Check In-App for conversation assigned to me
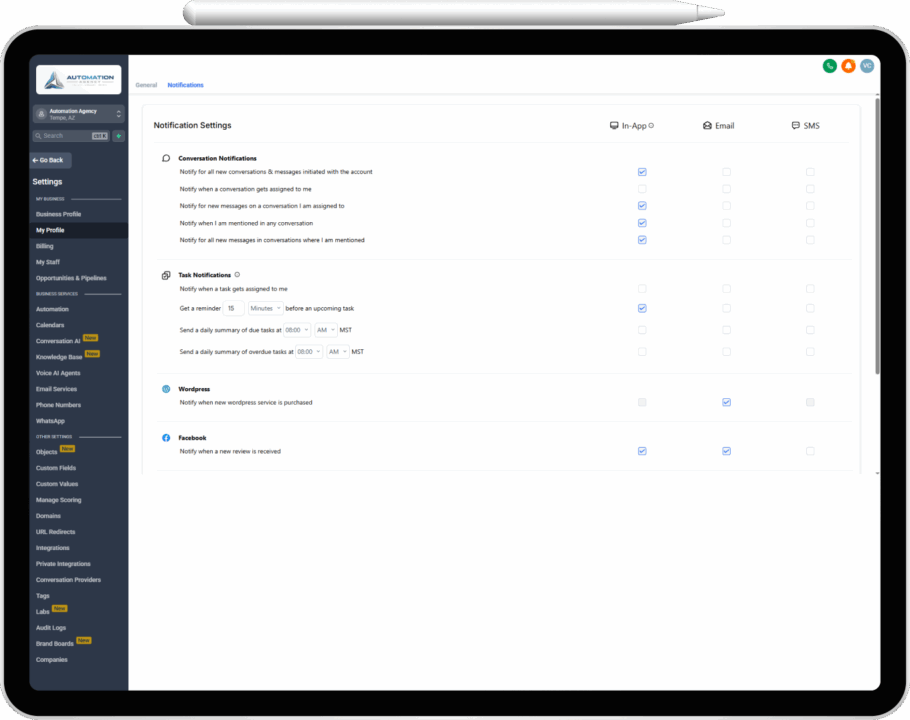The width and height of the screenshot is (910, 720). pyautogui.click(x=642, y=189)
